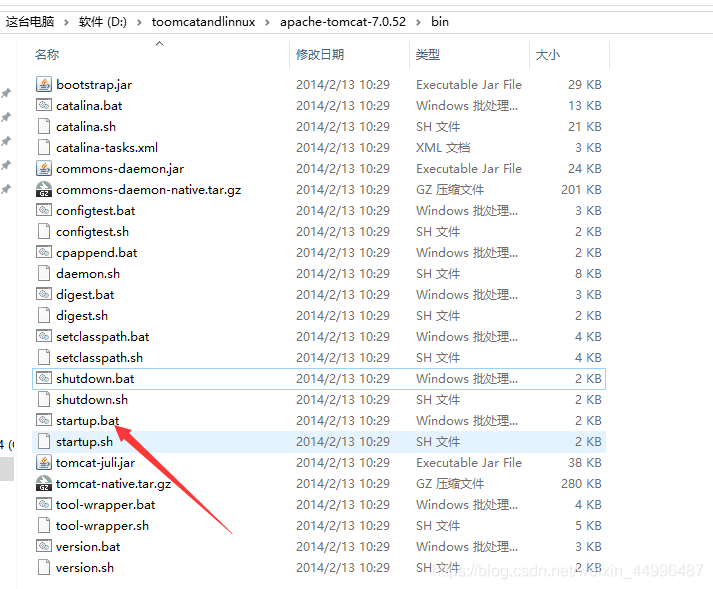Image resolution: width=713 pixels, height=589 pixels.
Task: Click the setclasspath.sh file icon
Action: (44, 357)
